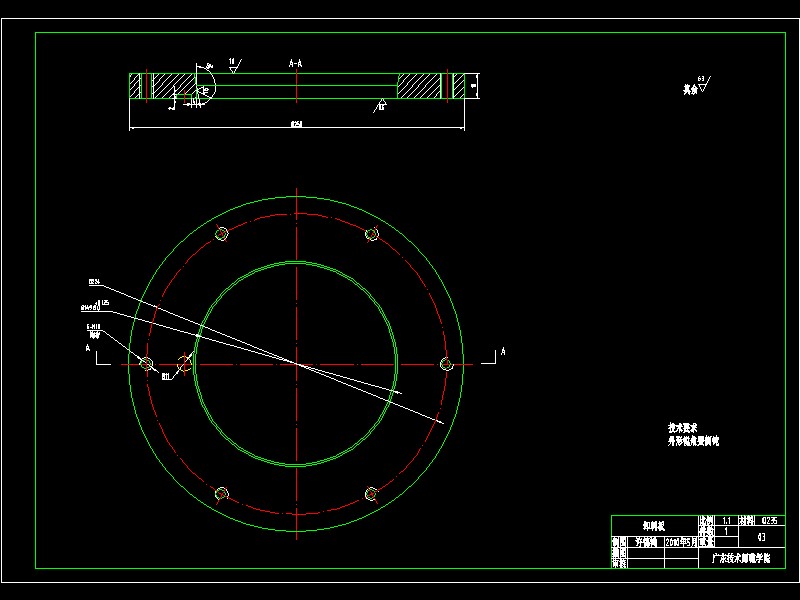The width and height of the screenshot is (800, 600).
Task: Select the 技术要求 heading text
Action: [x=683, y=428]
